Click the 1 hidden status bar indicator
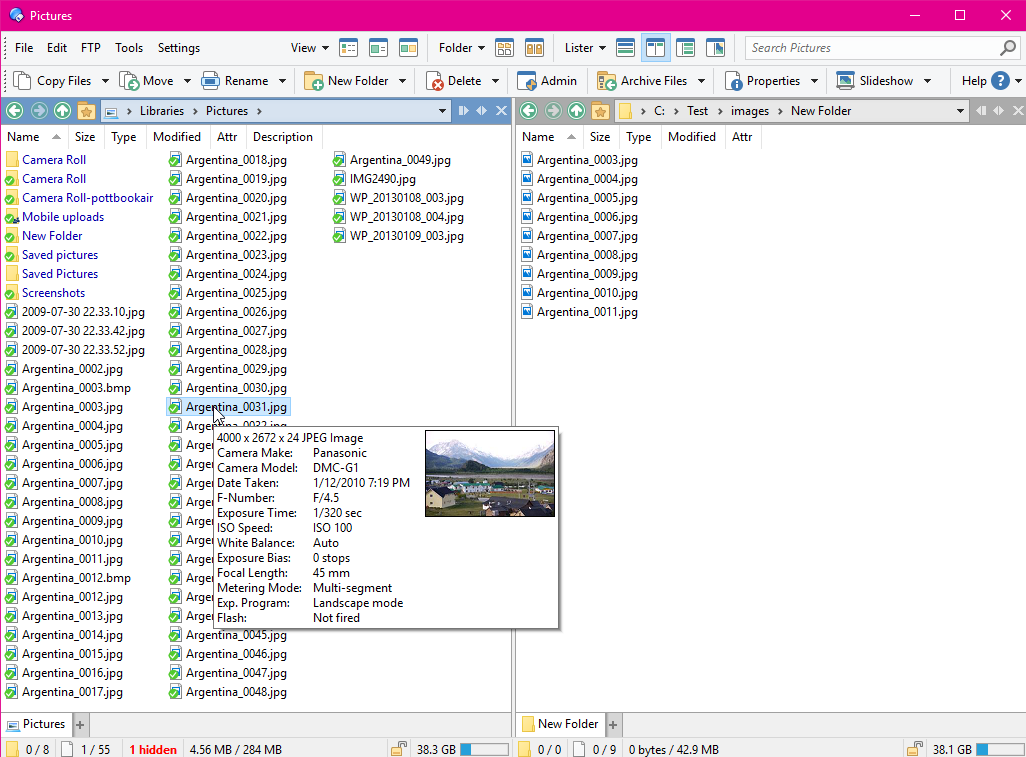The width and height of the screenshot is (1026, 757). click(153, 748)
